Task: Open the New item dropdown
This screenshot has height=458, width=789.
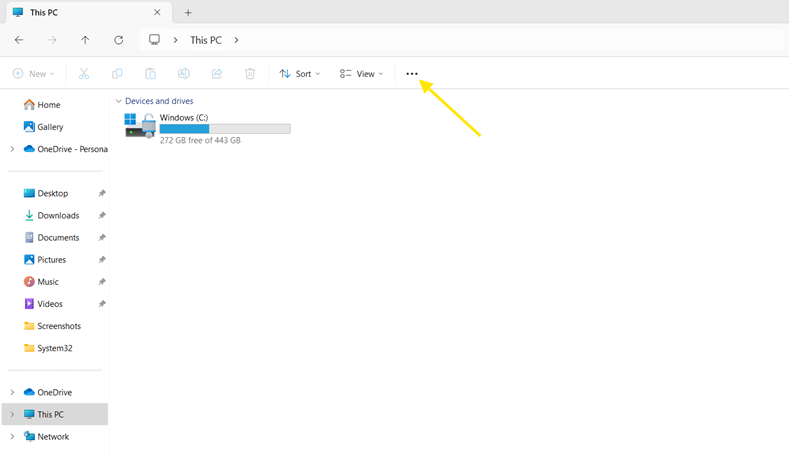Action: pos(33,74)
